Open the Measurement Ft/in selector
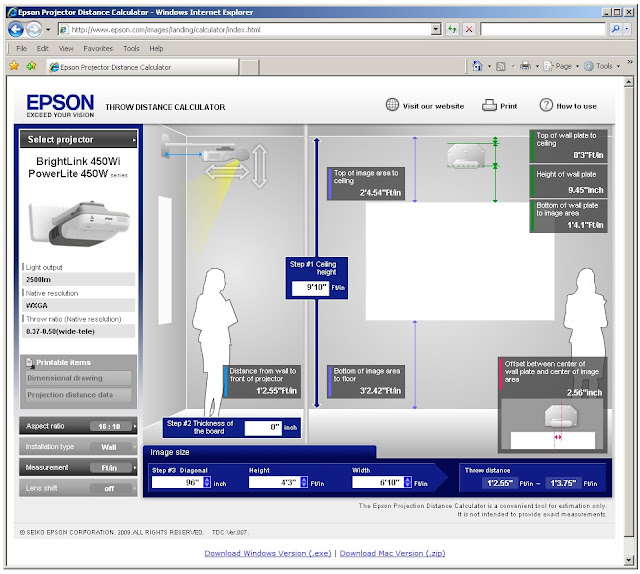 pyautogui.click(x=78, y=467)
